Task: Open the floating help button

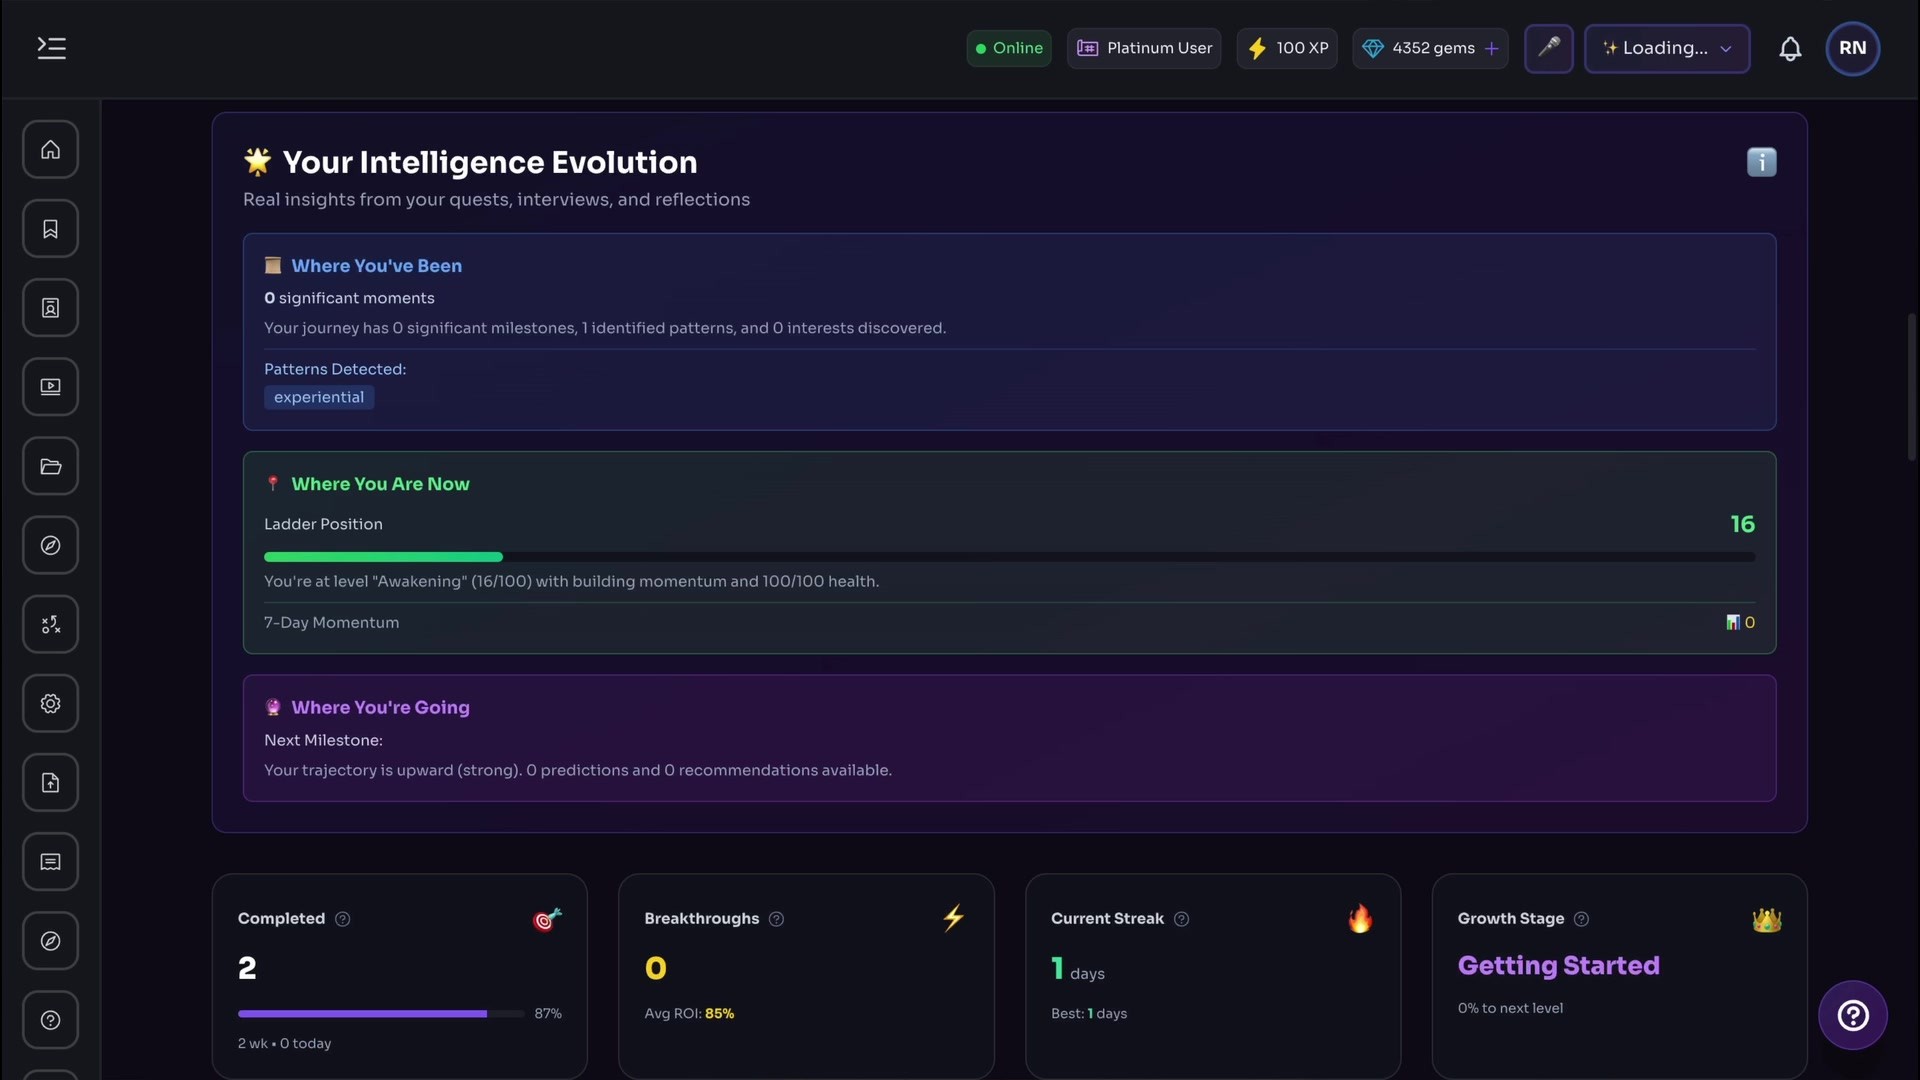Action: coord(1852,1016)
